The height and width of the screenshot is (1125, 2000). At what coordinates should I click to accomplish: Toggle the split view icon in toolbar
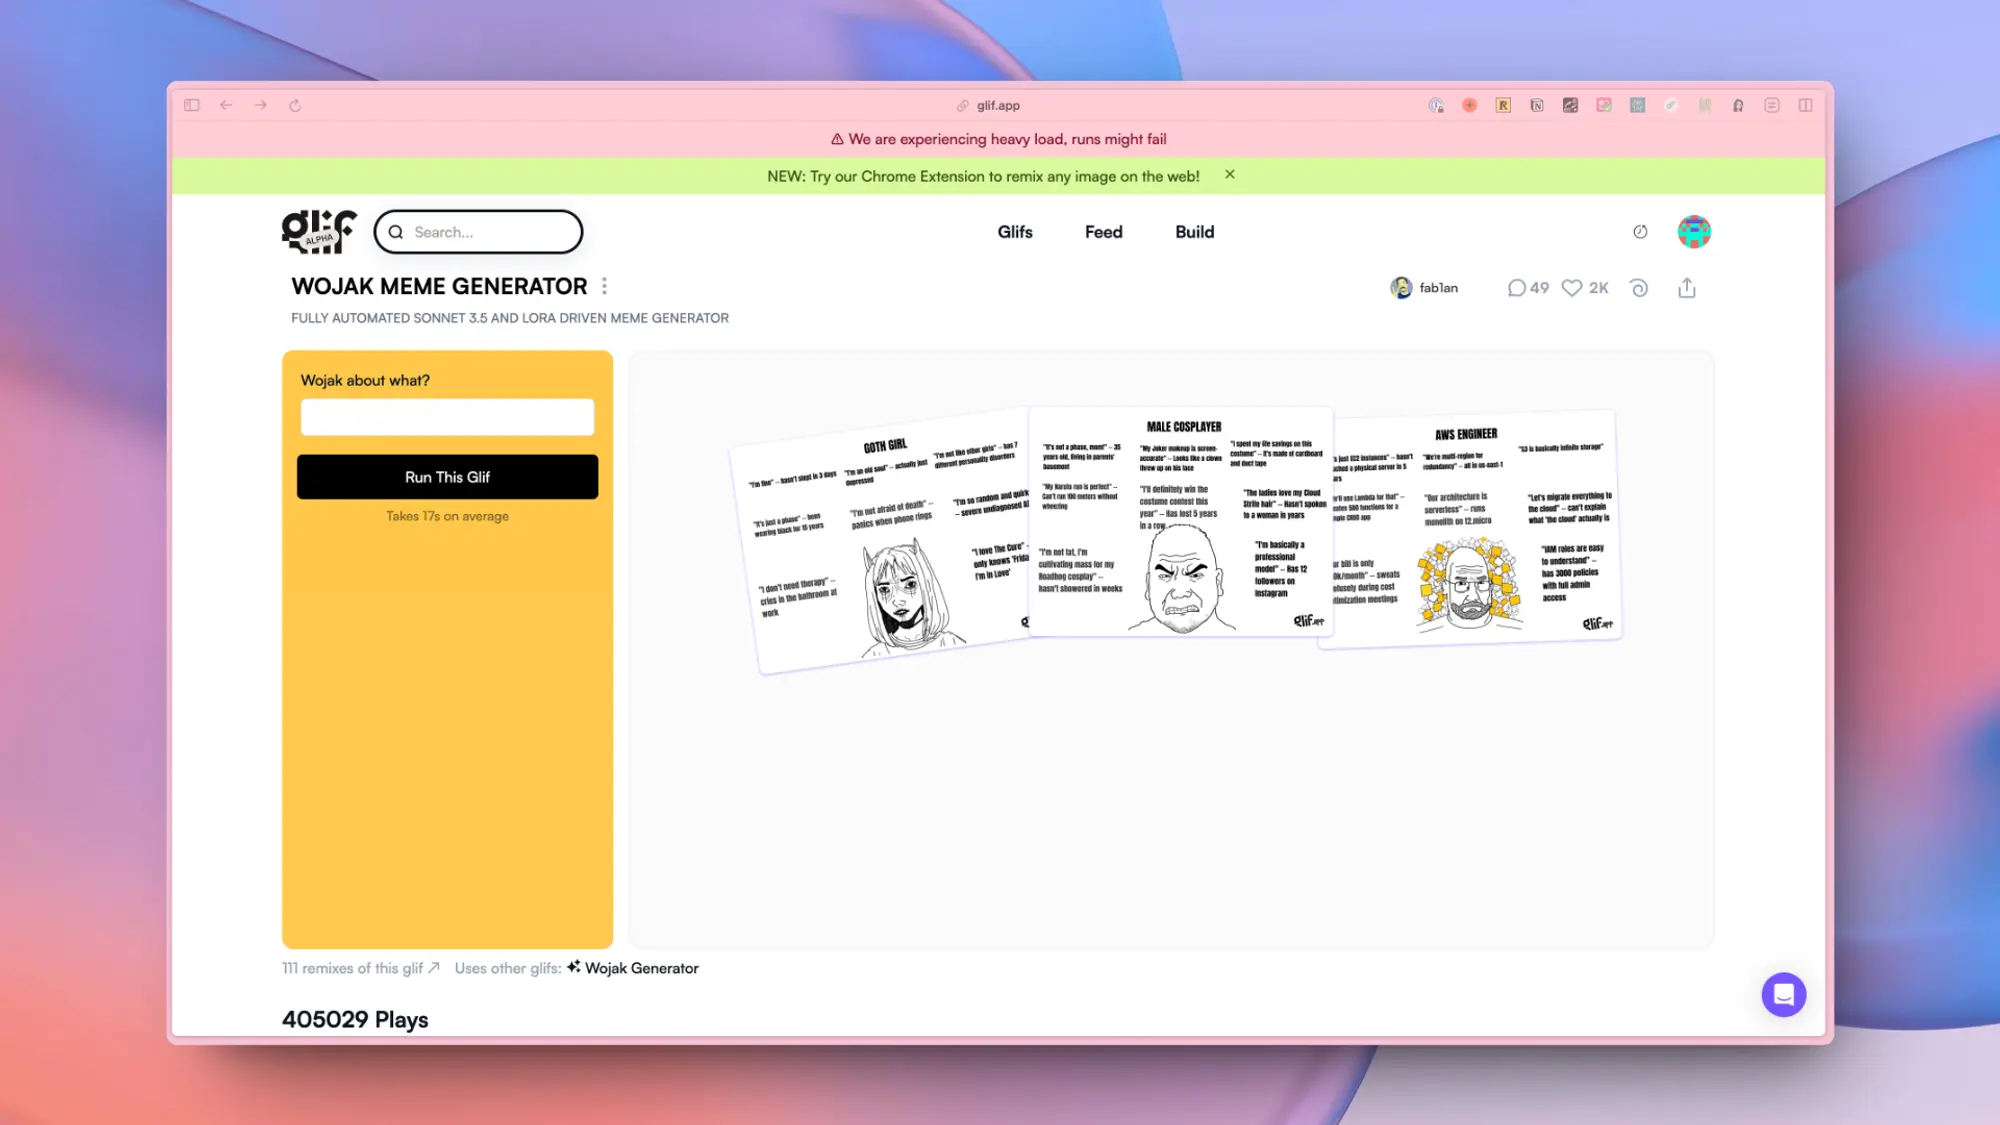[1805, 105]
